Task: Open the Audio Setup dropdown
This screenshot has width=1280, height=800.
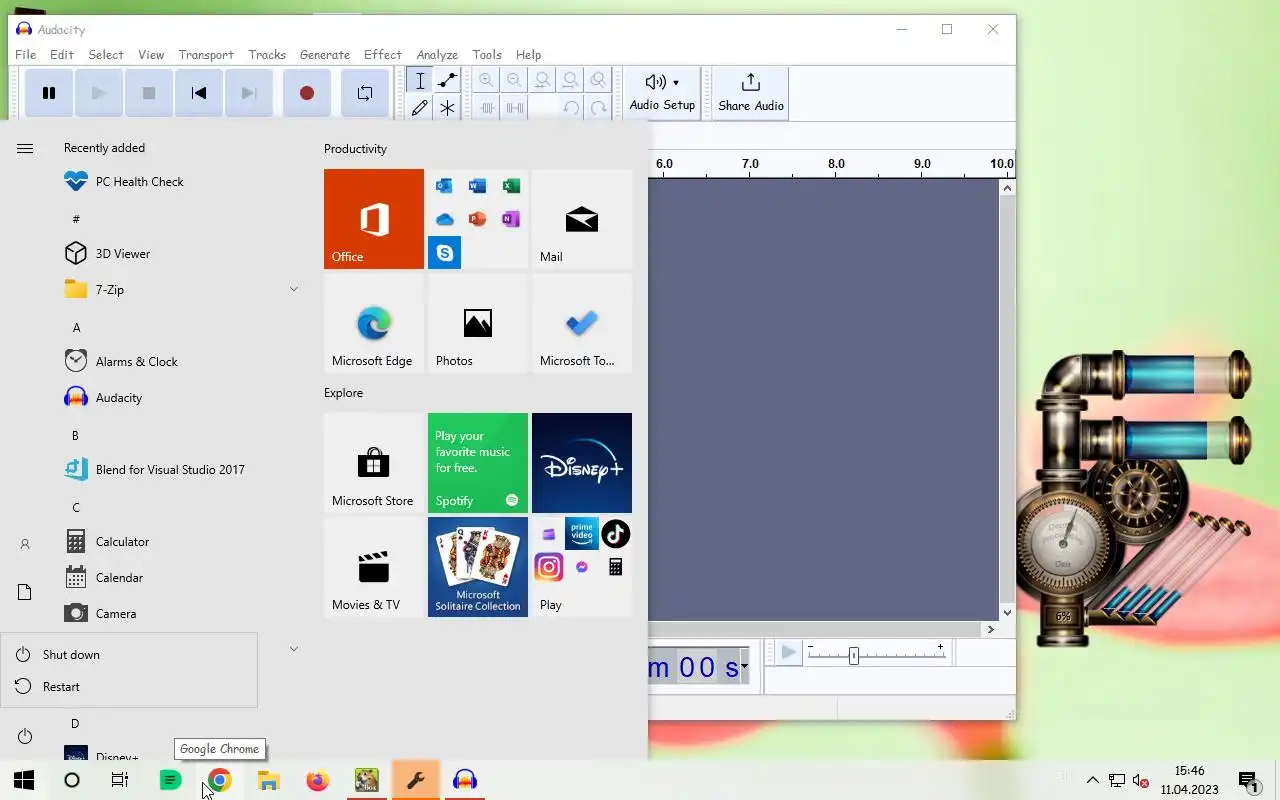Action: point(662,93)
